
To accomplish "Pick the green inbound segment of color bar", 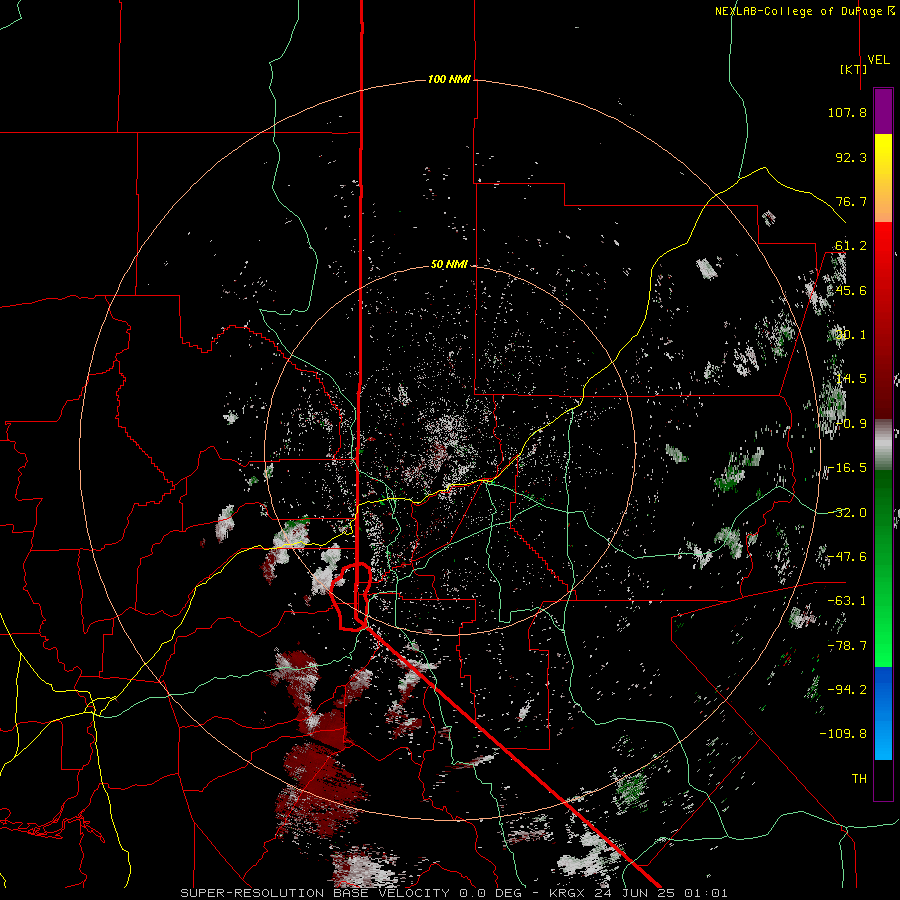I will [883, 568].
